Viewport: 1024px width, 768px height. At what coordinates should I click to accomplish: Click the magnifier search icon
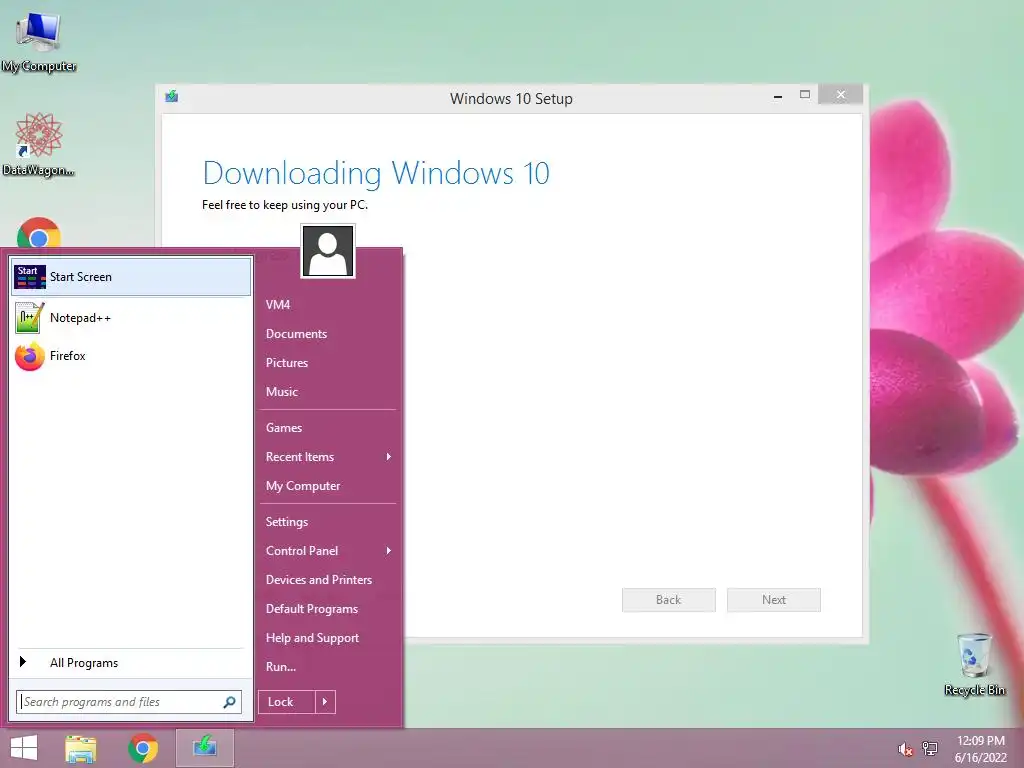[x=229, y=702]
